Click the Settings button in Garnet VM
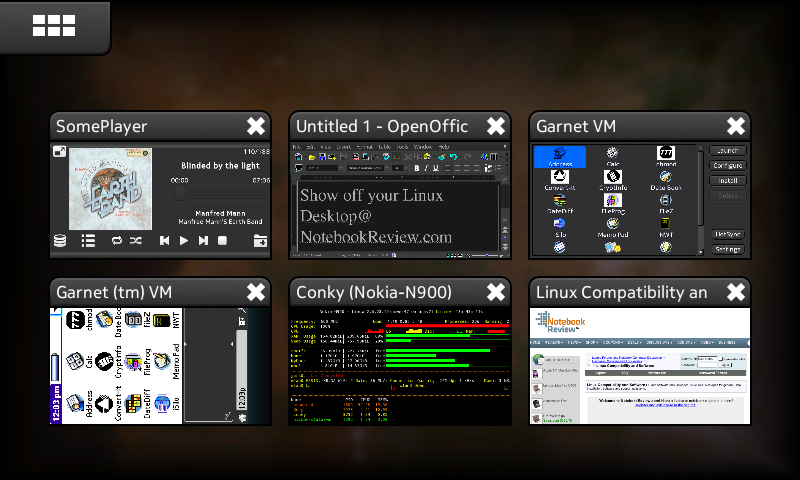The width and height of the screenshot is (800, 480). tap(728, 249)
